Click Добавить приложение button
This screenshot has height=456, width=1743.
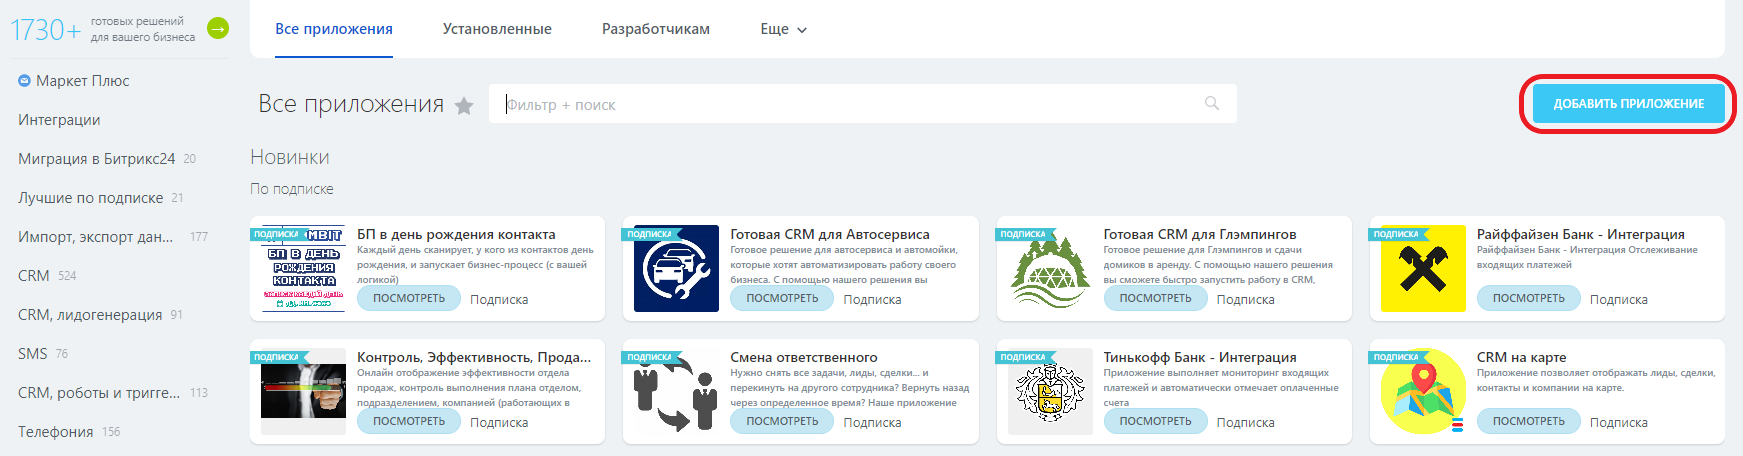click(1628, 103)
